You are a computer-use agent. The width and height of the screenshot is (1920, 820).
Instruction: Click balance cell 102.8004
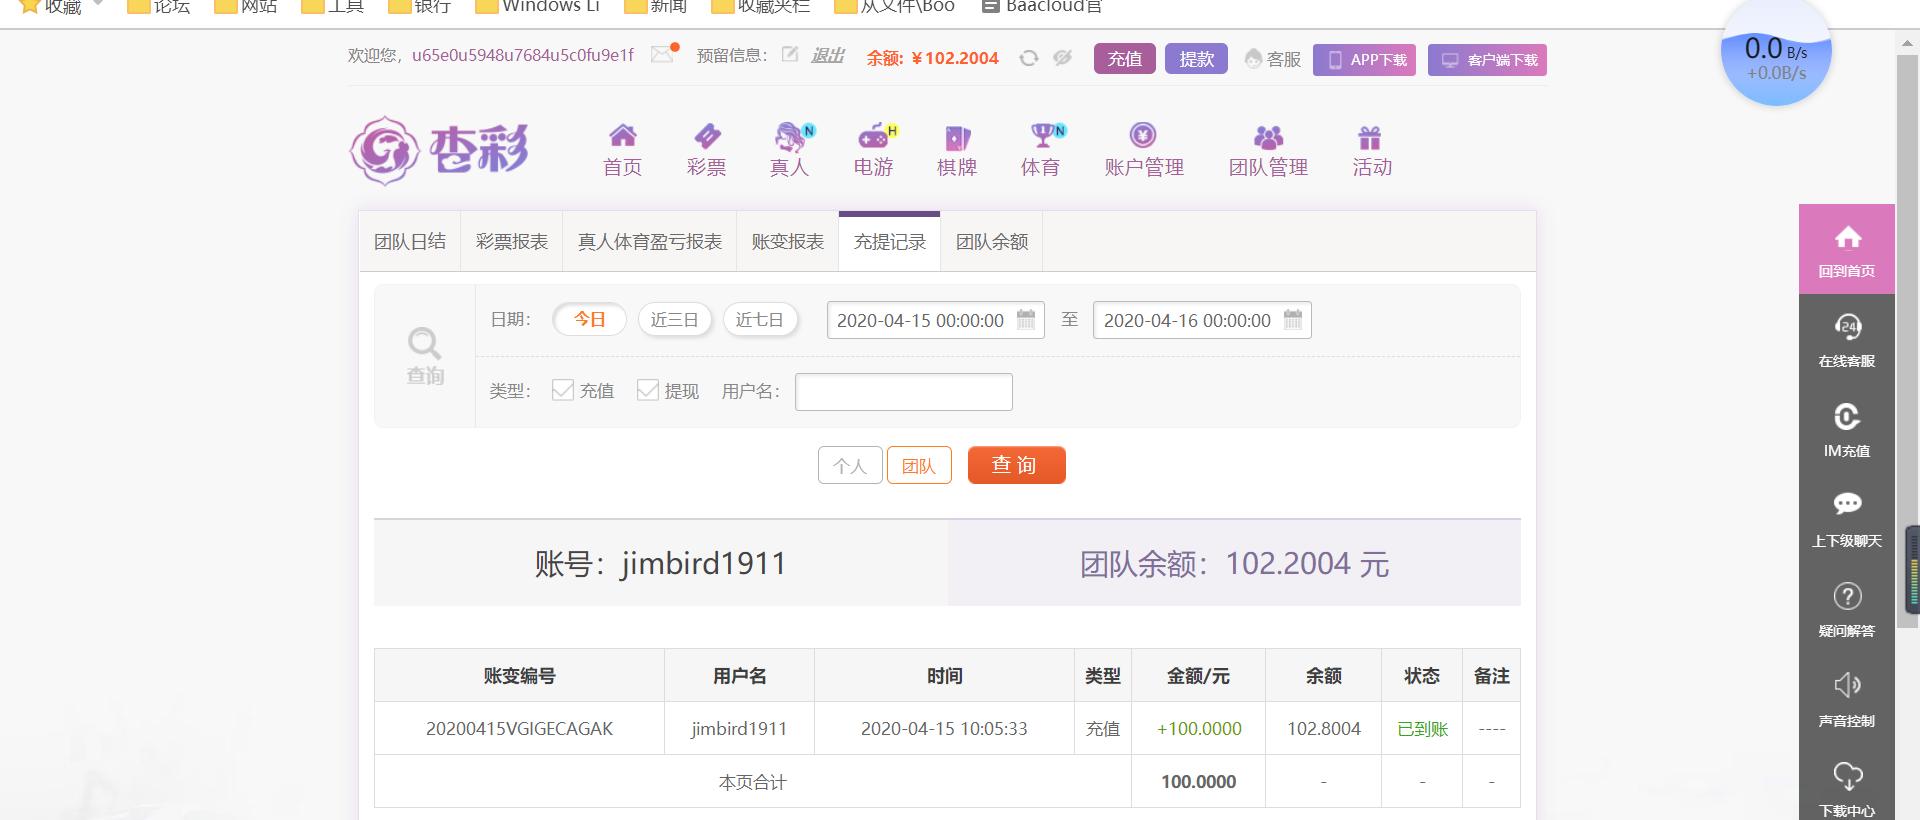point(1324,729)
